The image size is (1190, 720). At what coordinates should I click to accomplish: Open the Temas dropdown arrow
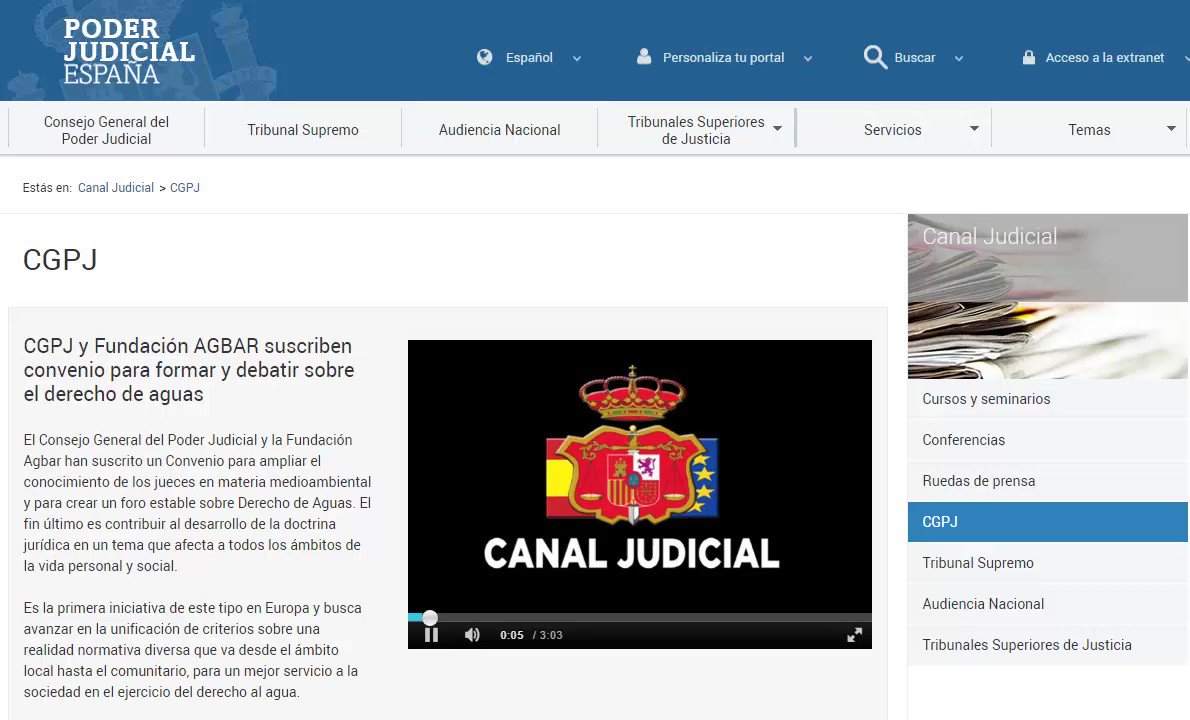[1171, 129]
